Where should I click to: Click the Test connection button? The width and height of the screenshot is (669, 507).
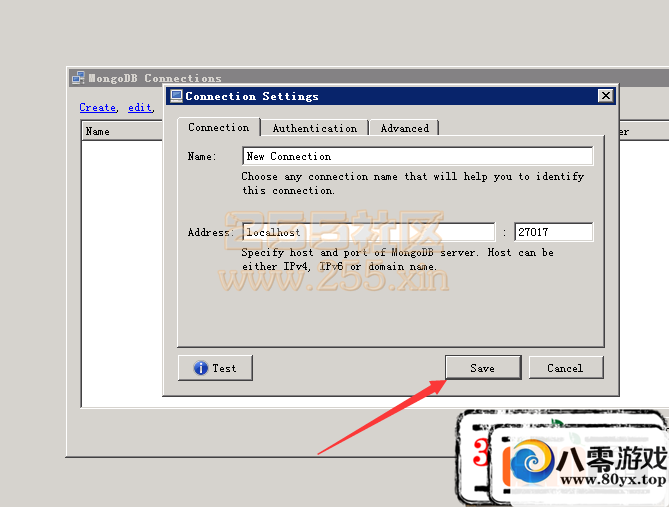click(x=215, y=368)
